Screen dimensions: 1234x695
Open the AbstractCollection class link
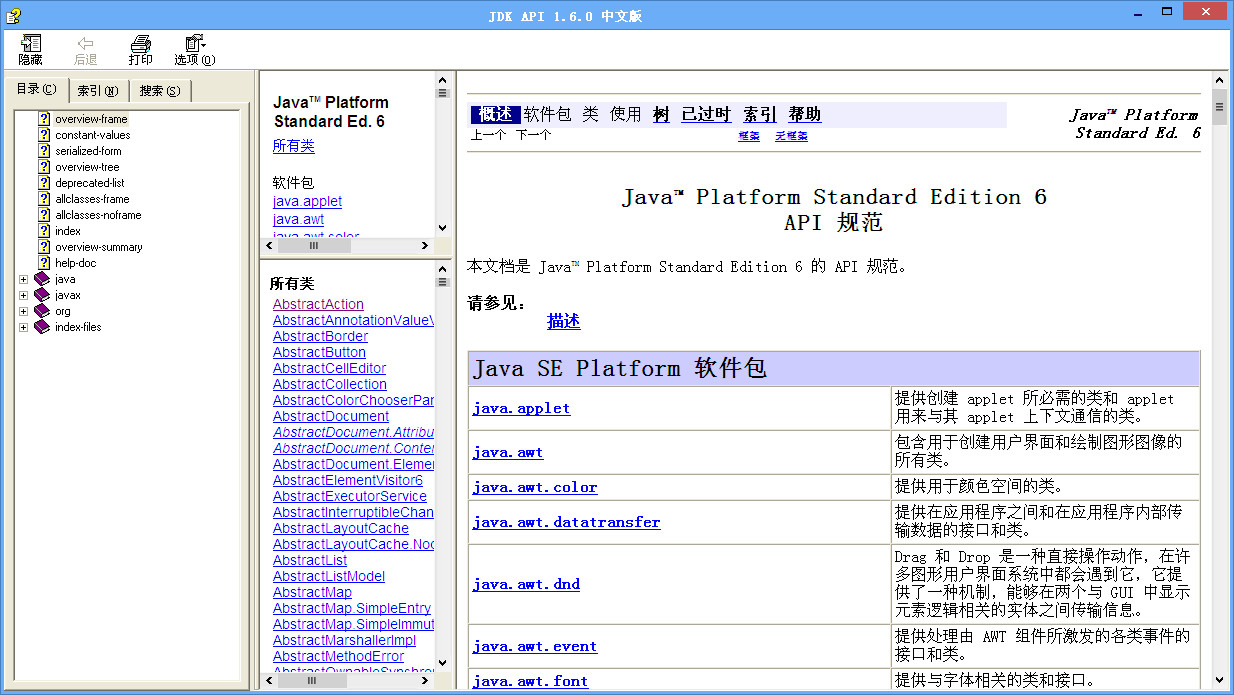click(329, 384)
